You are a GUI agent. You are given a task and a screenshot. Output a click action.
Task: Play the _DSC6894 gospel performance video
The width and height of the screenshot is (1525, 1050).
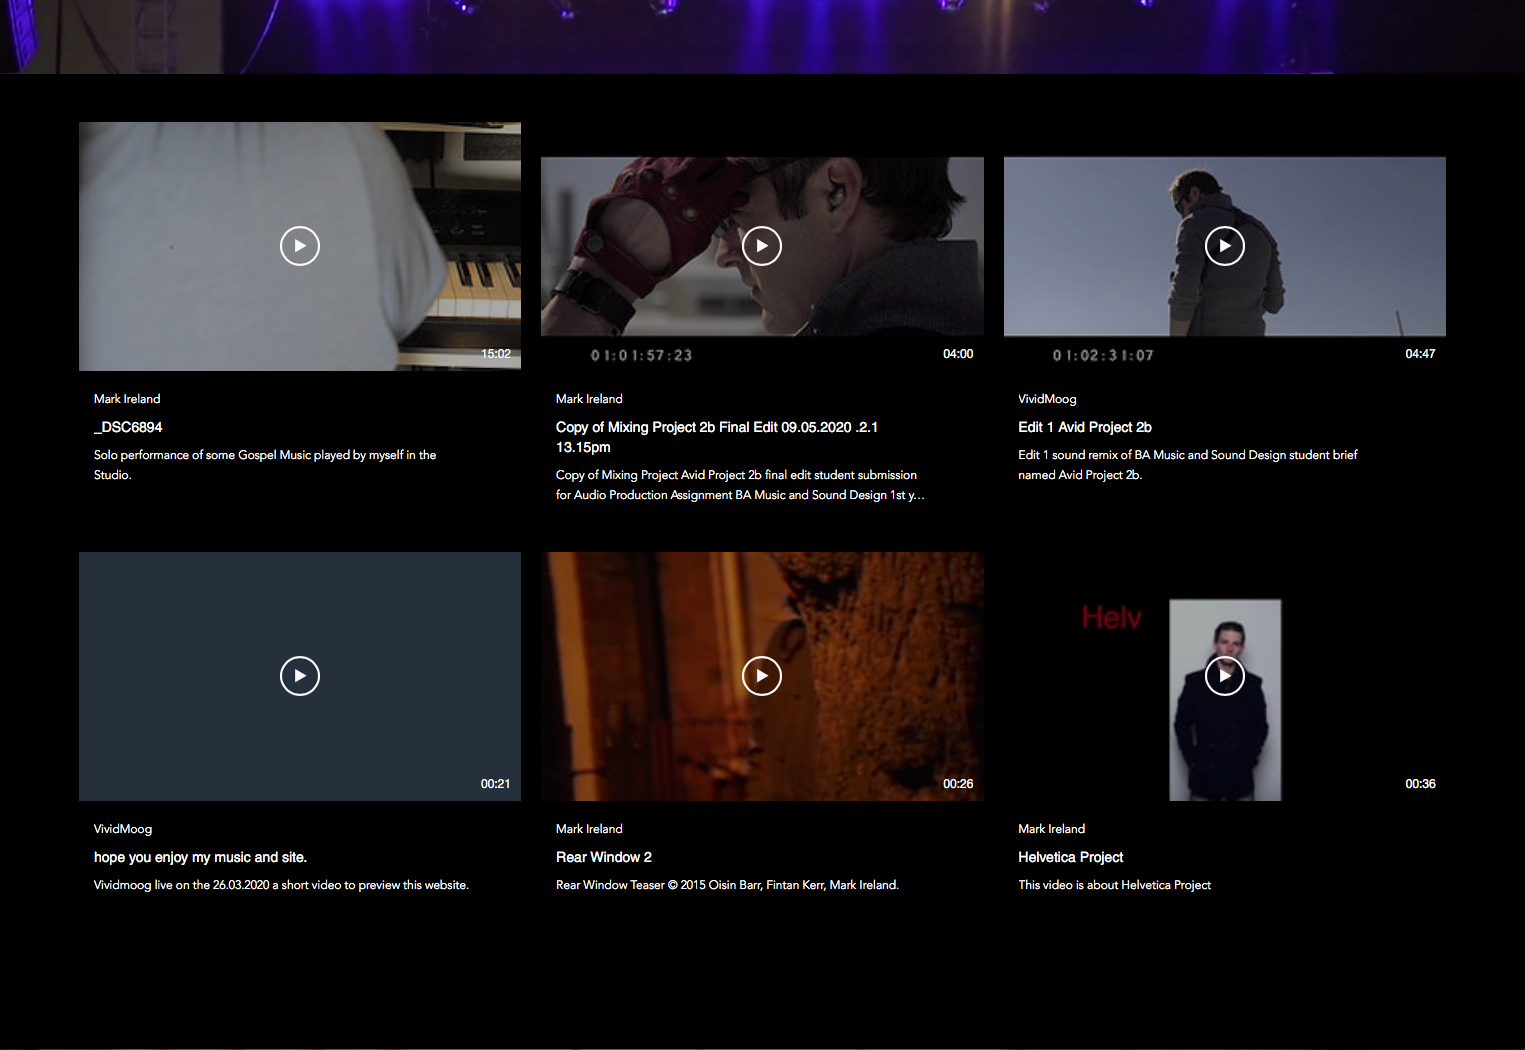click(x=300, y=246)
